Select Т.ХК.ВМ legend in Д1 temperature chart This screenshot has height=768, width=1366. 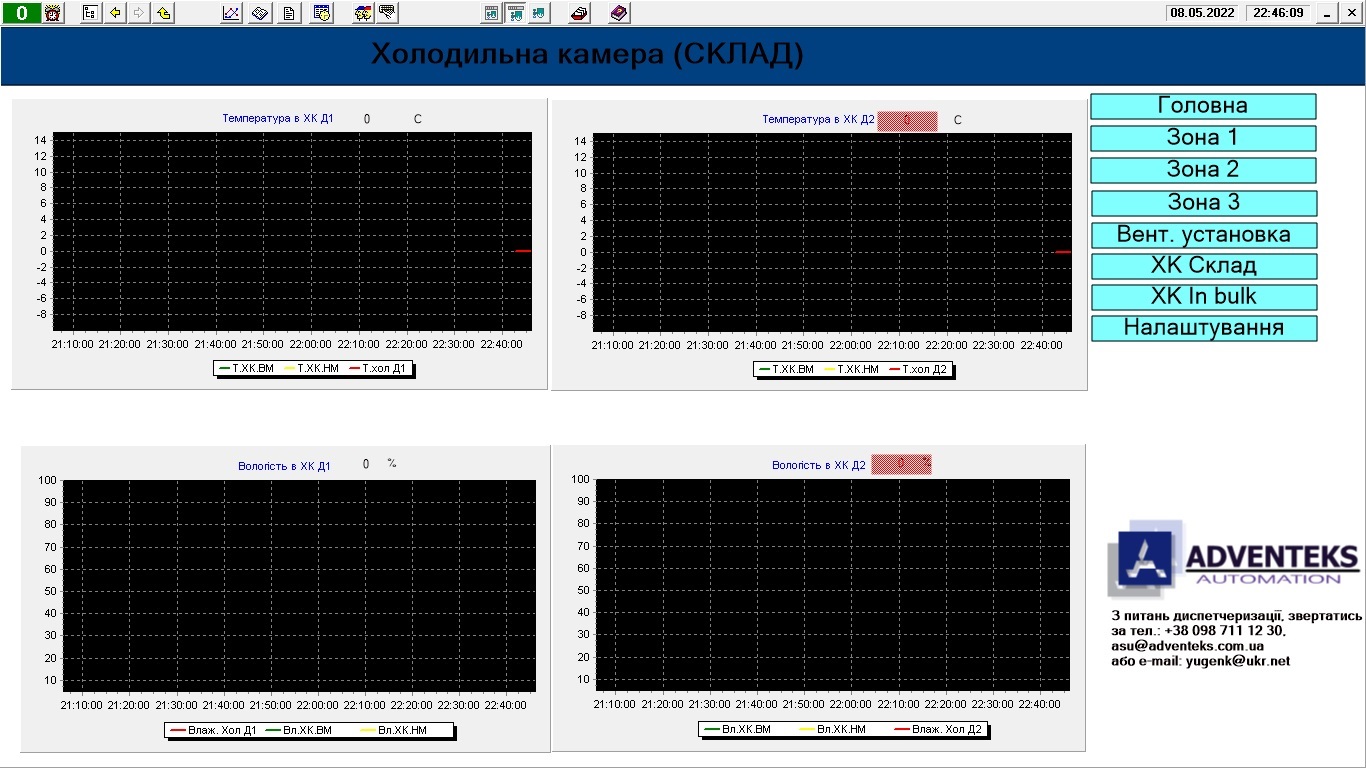coord(245,368)
